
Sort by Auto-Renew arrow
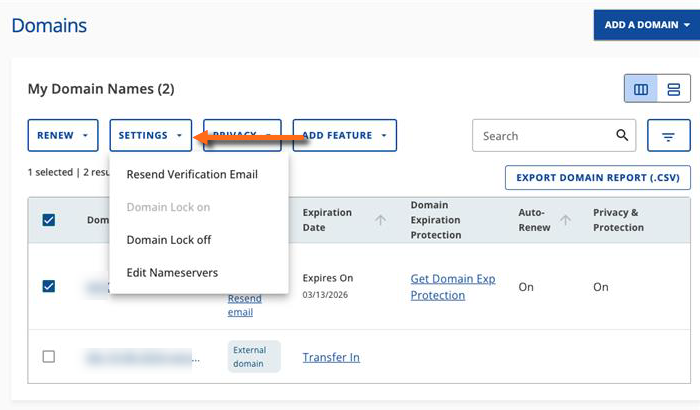pos(564,220)
